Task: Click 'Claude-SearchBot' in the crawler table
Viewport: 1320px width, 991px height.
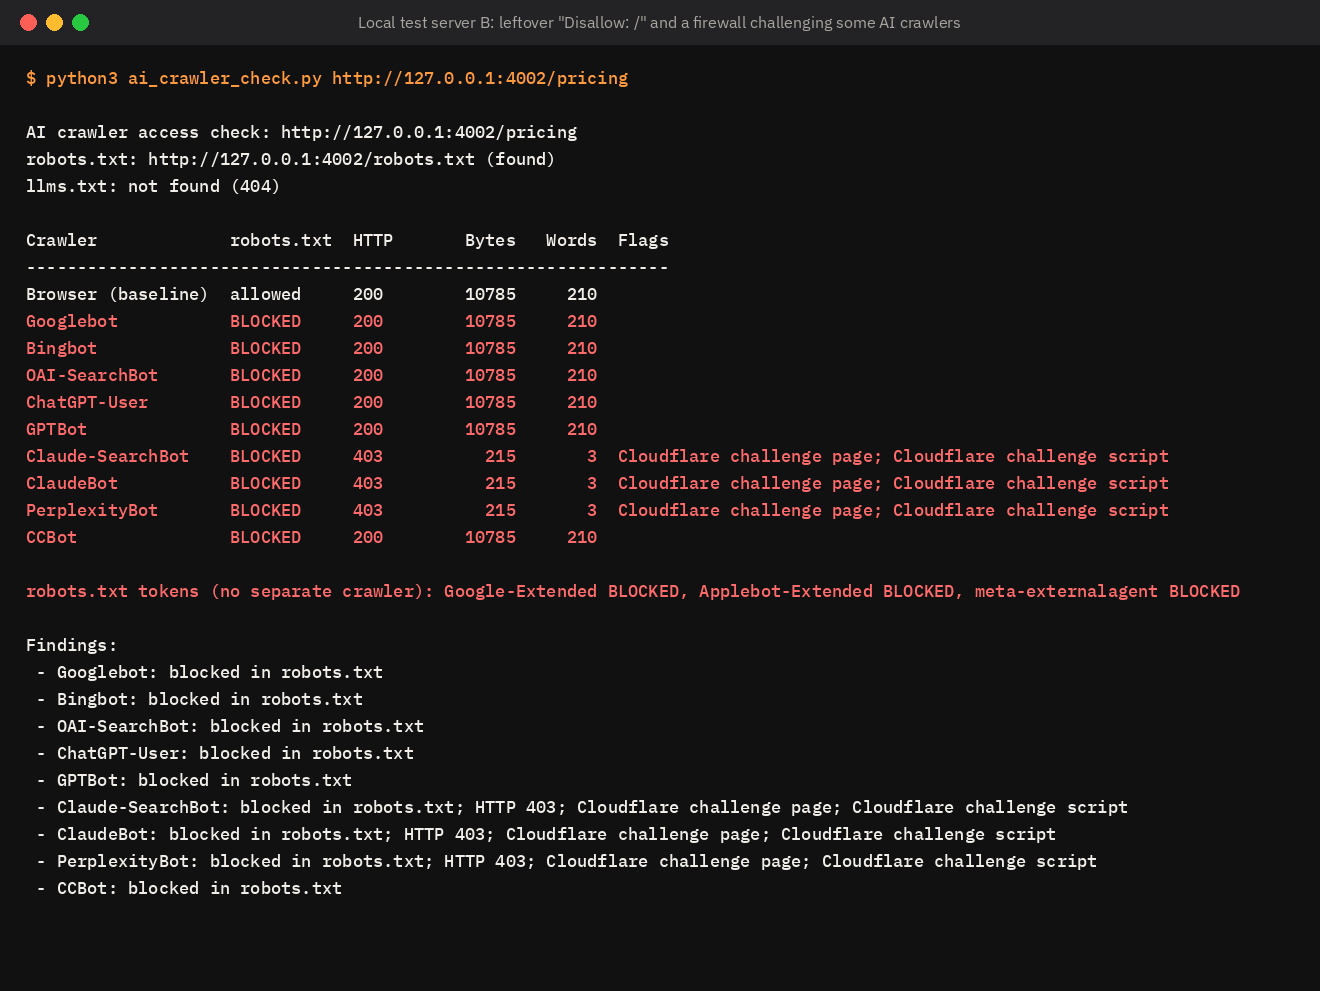Action: [107, 456]
